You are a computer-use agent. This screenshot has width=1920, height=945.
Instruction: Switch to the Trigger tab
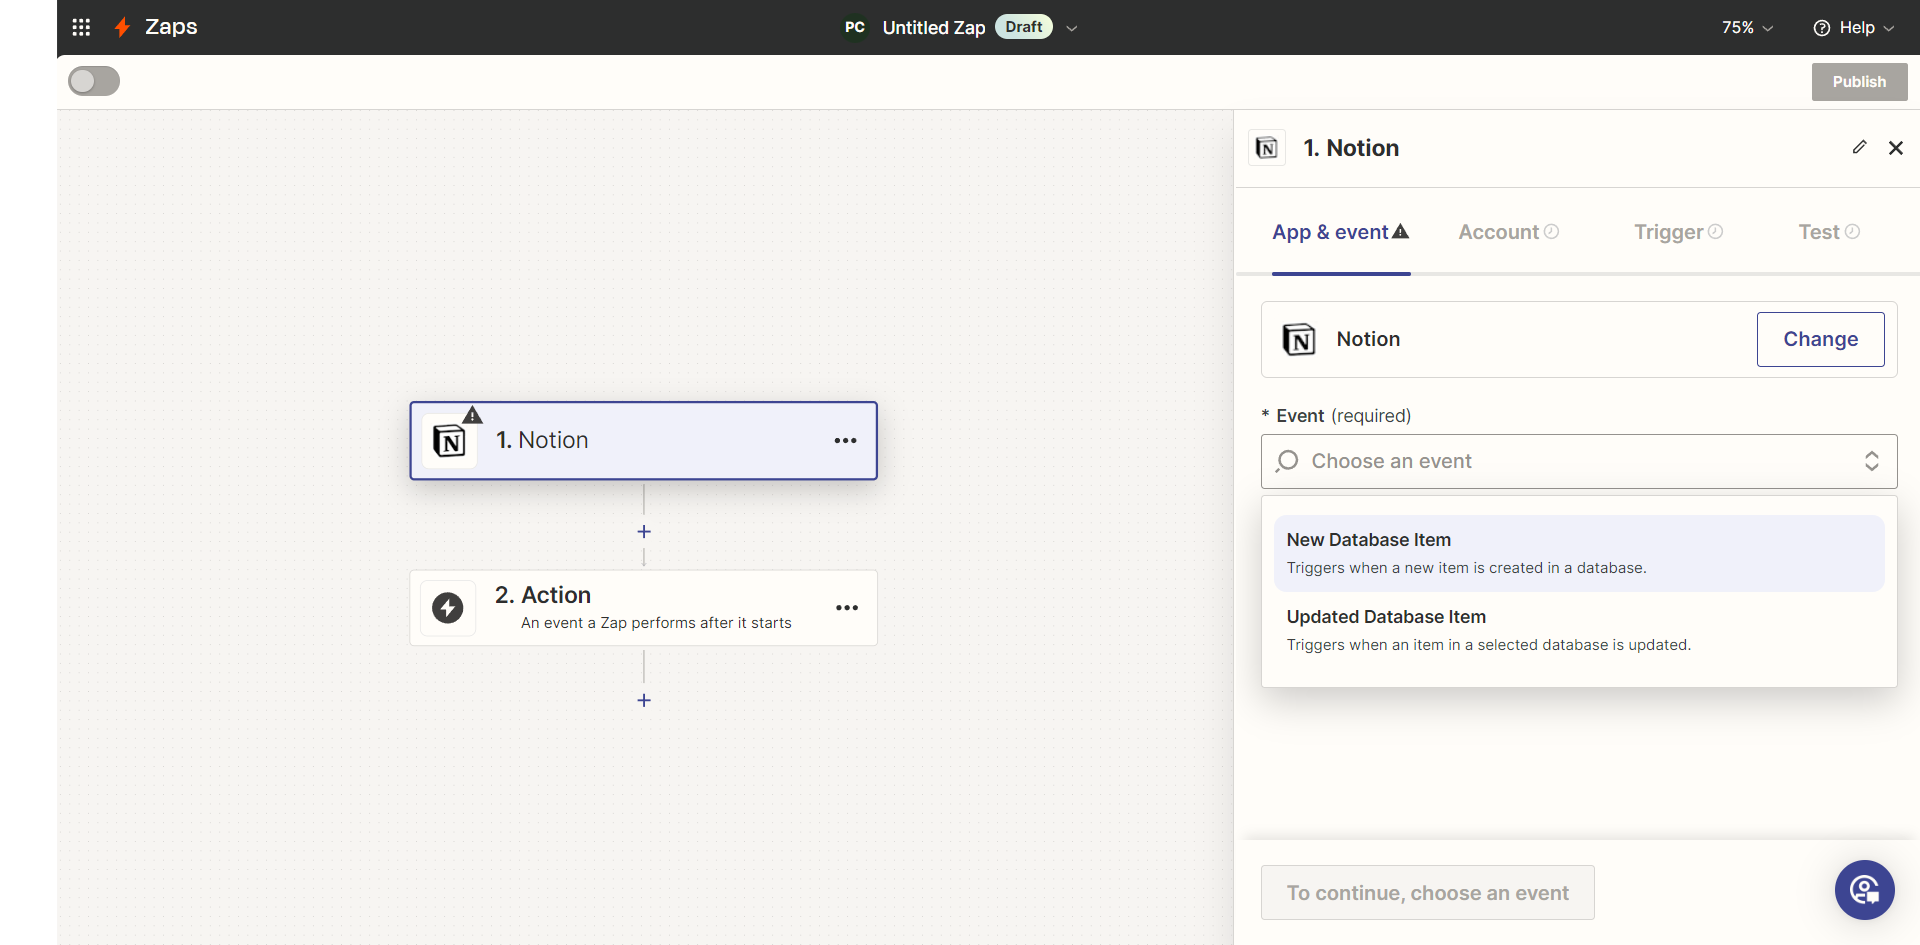[x=1678, y=232]
